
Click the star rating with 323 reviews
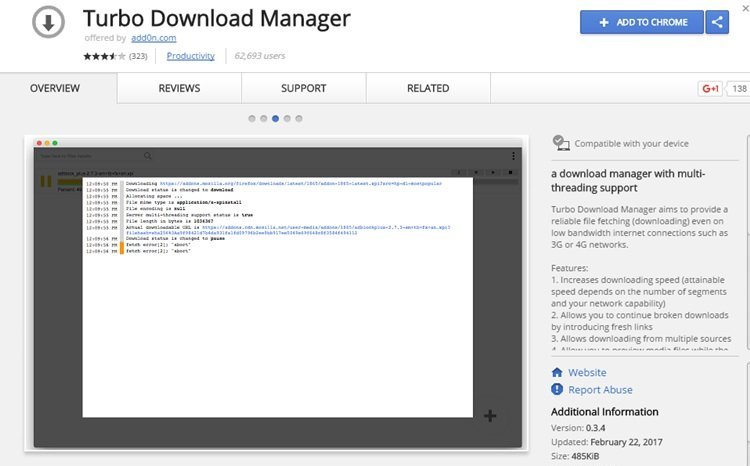[115, 56]
